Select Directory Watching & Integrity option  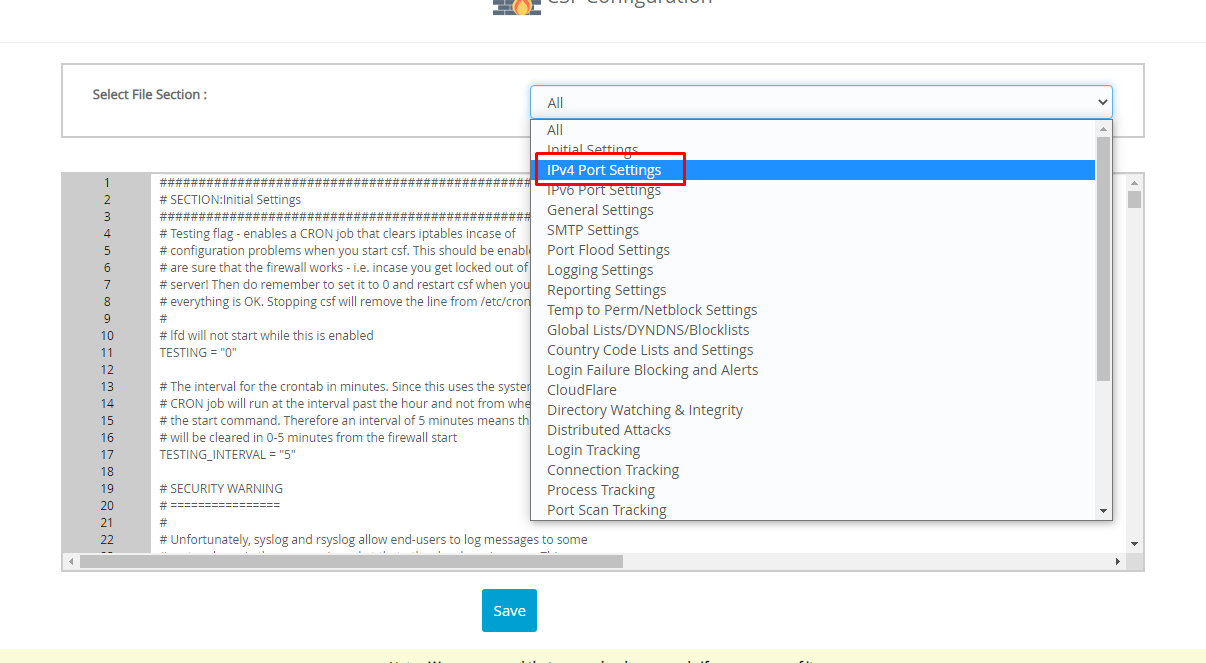645,410
